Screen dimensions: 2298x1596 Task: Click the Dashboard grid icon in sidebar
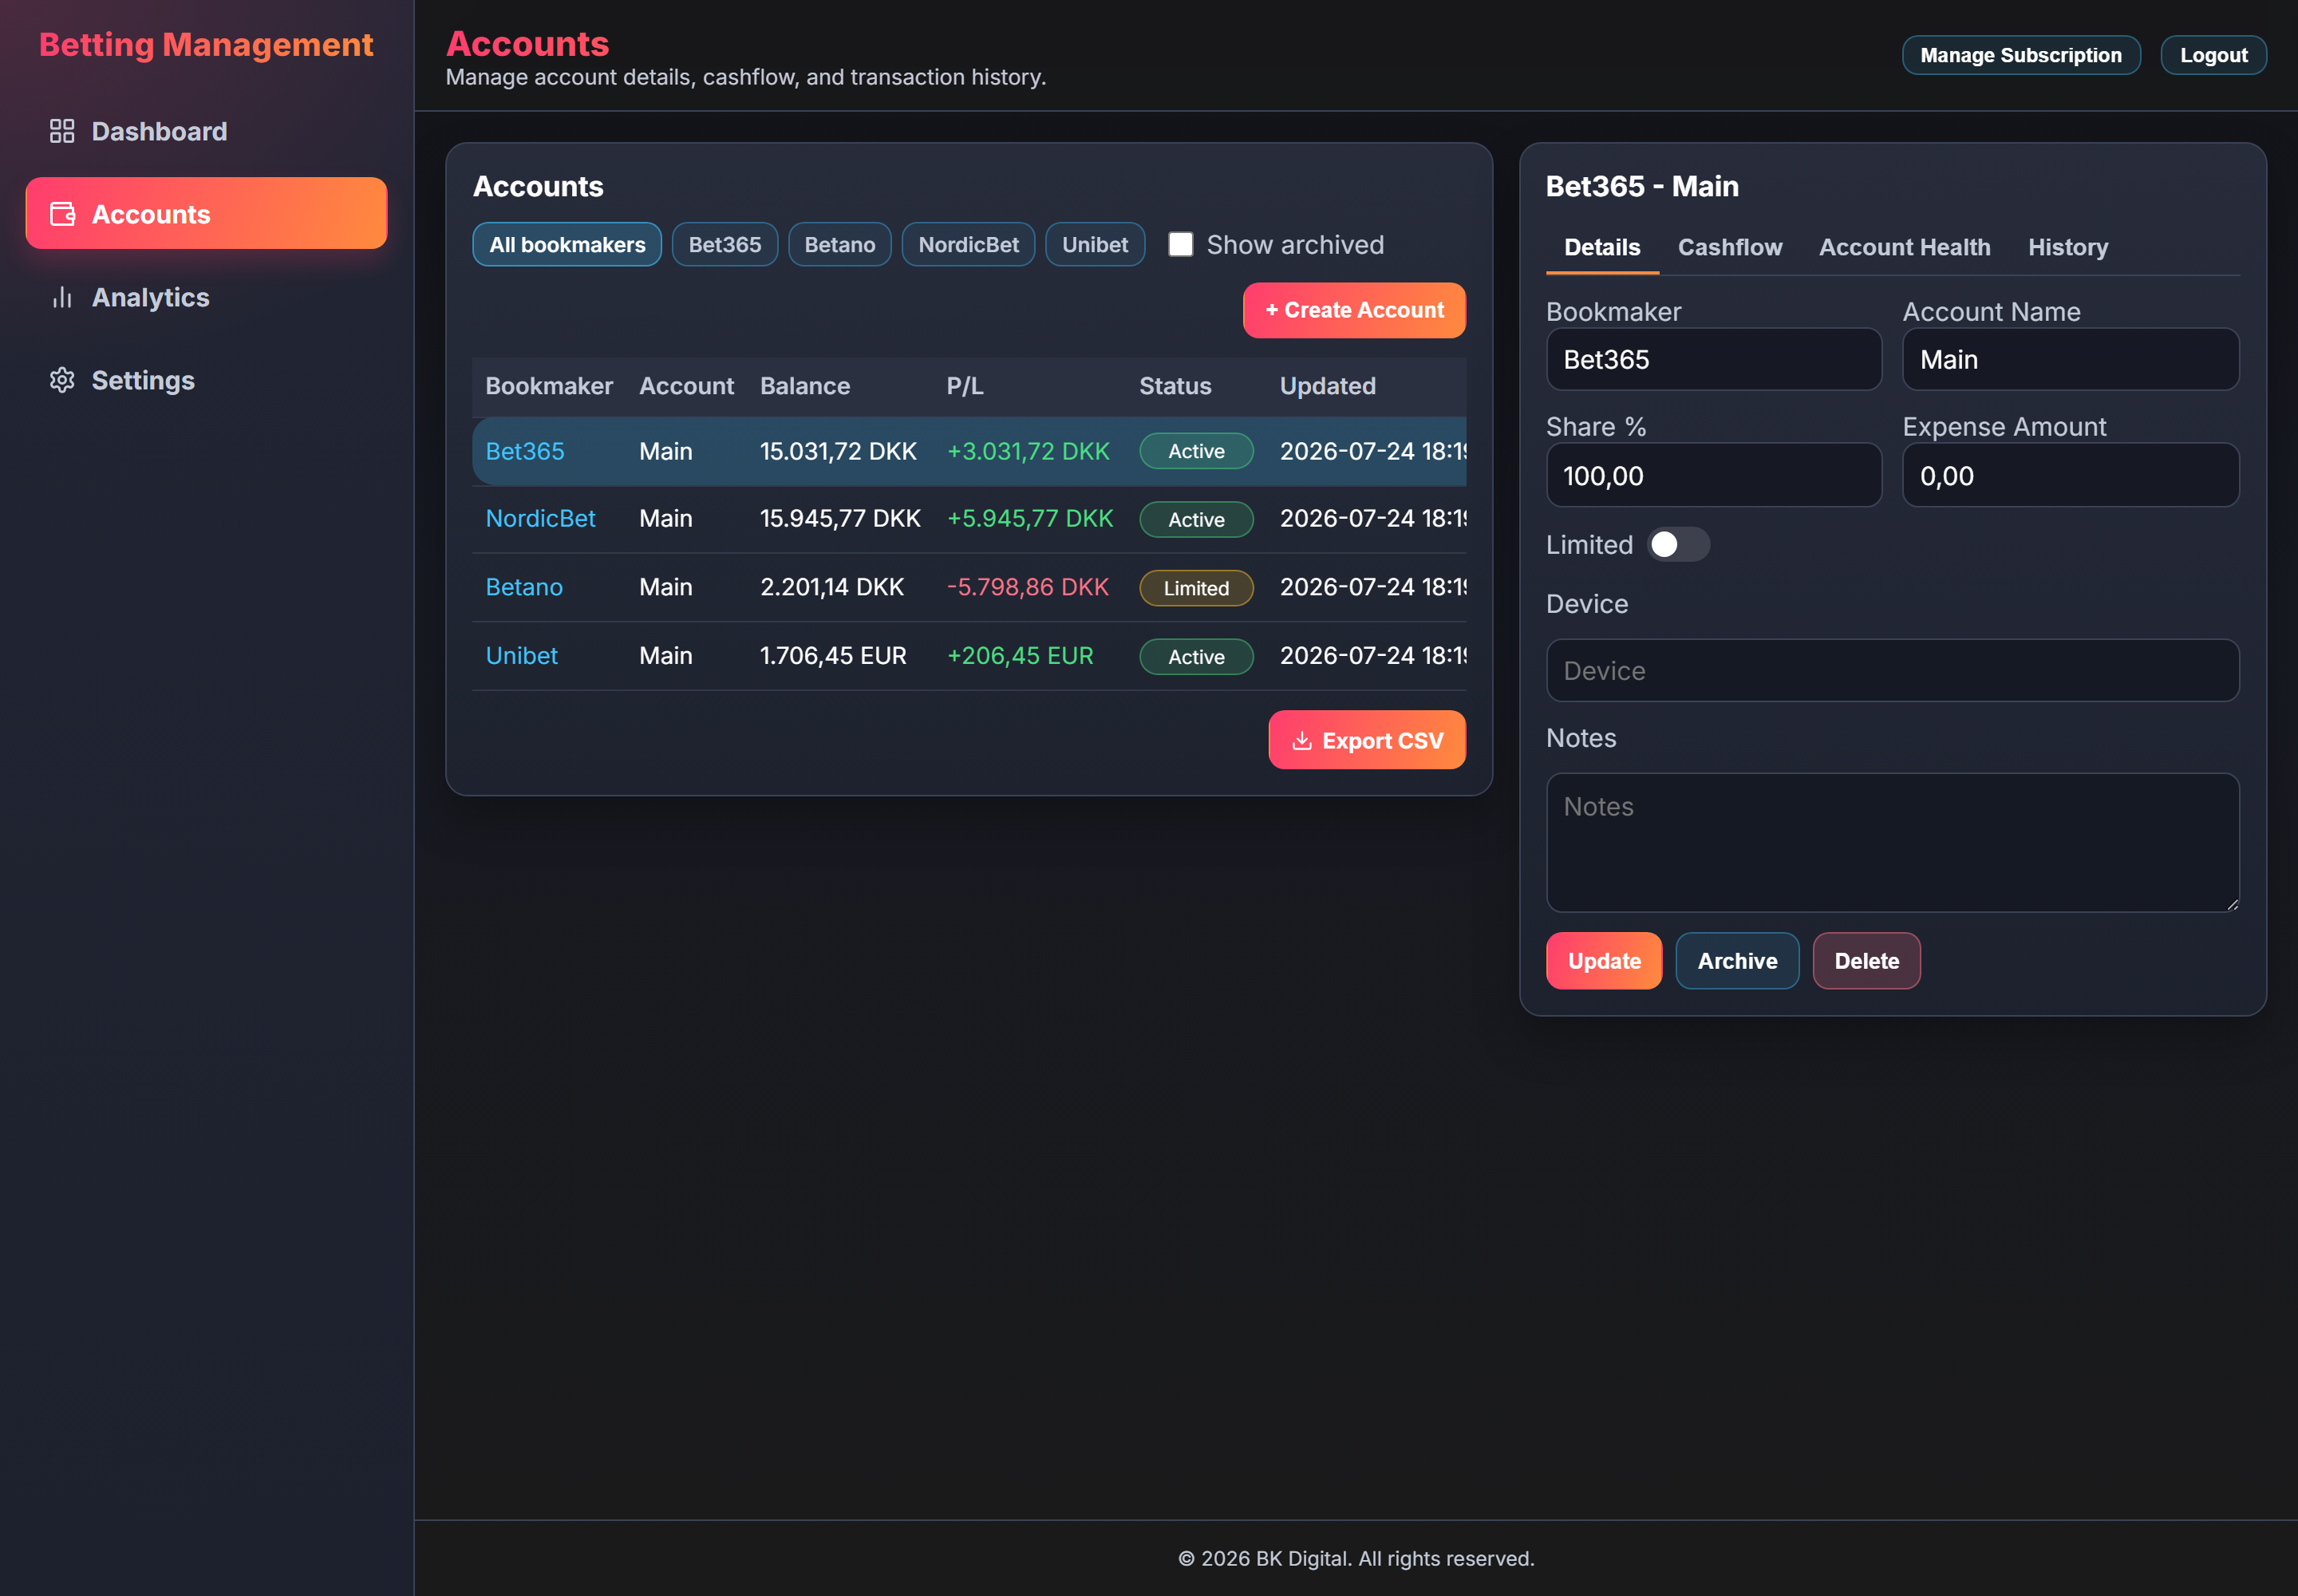coord(62,131)
